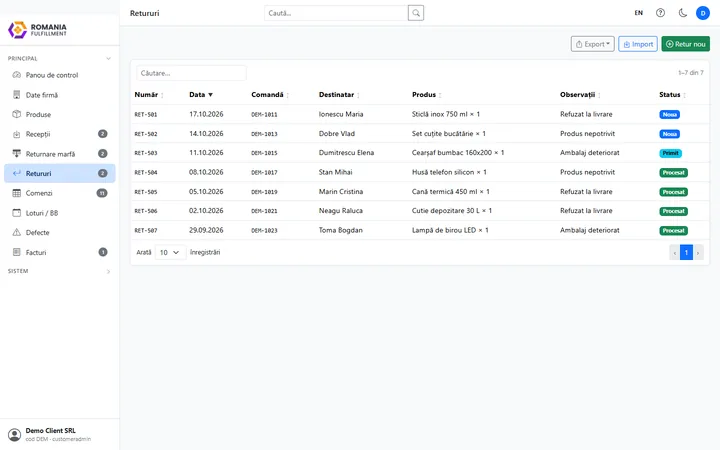Screen dimensions: 720x450
Task: Click the Retururi return-arrow icon
Action: click(17, 173)
